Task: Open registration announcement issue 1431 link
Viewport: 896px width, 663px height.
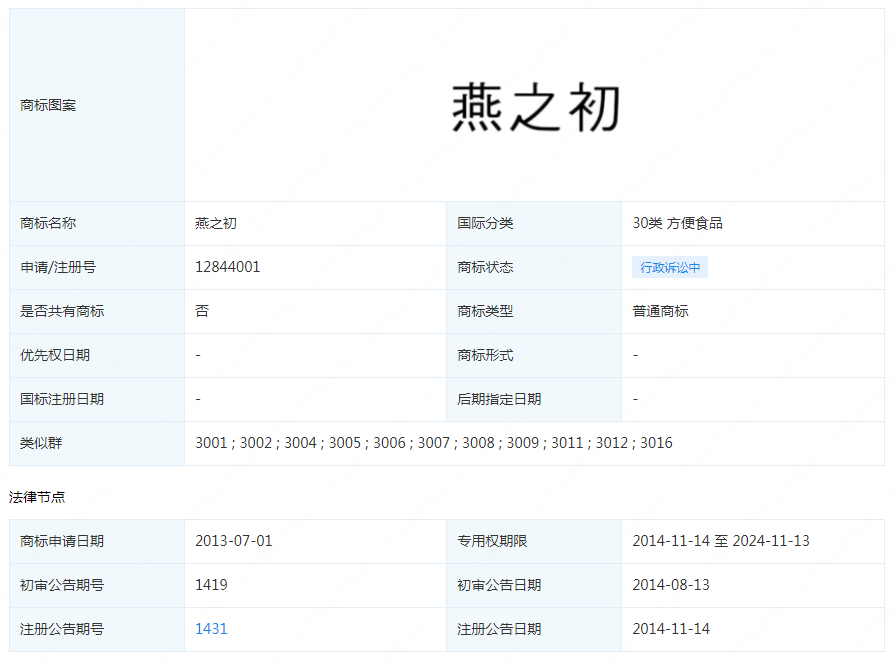Action: 211,629
